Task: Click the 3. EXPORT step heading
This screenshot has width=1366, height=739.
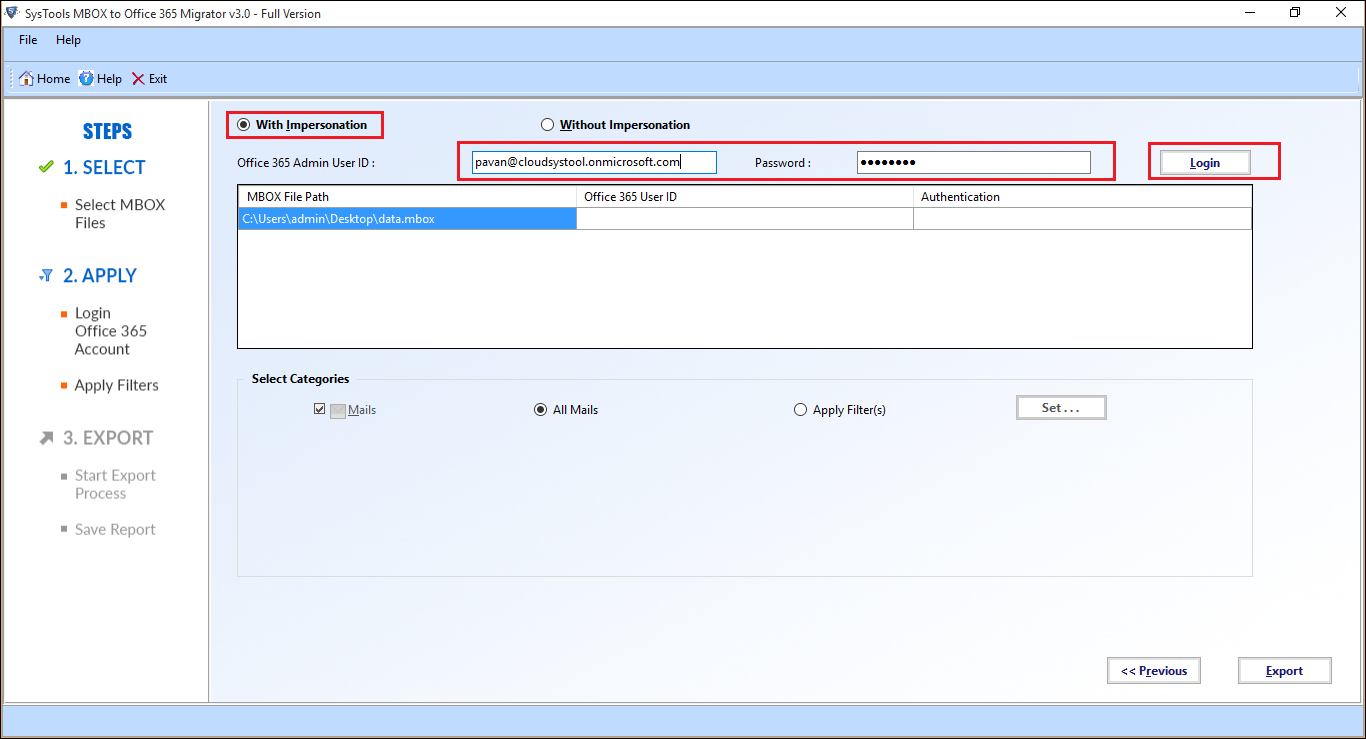Action: [x=108, y=438]
